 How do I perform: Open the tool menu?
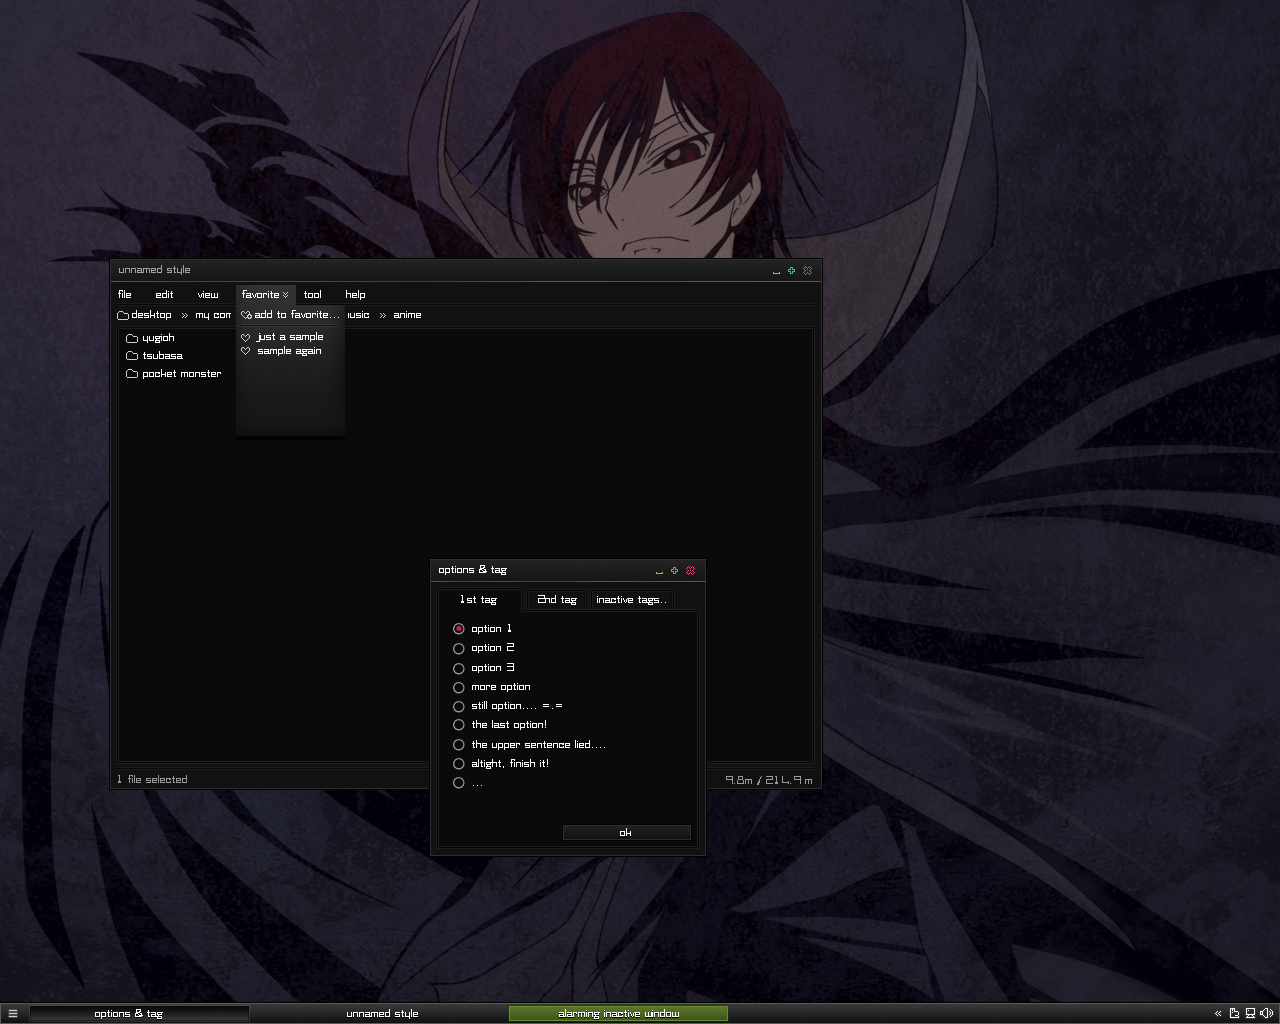coord(313,295)
